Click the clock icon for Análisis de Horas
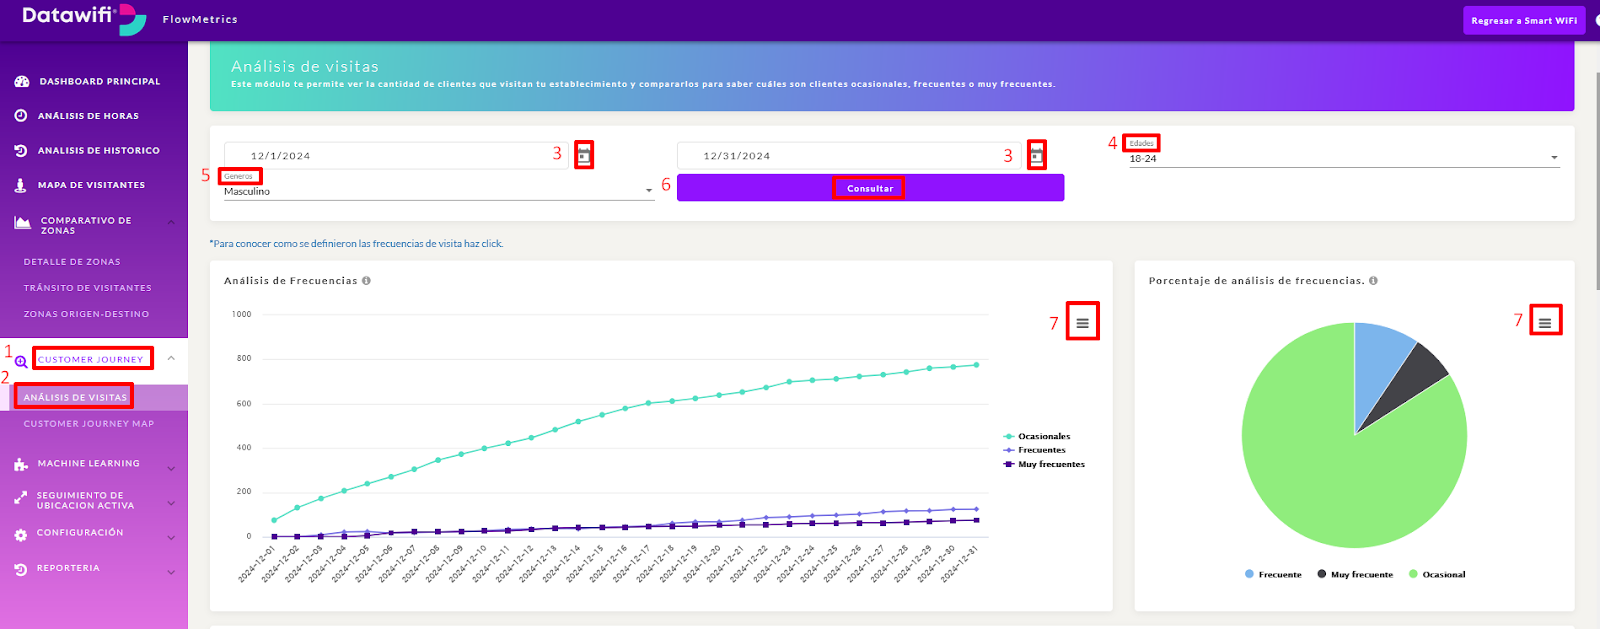This screenshot has height=629, width=1600. click(x=21, y=116)
